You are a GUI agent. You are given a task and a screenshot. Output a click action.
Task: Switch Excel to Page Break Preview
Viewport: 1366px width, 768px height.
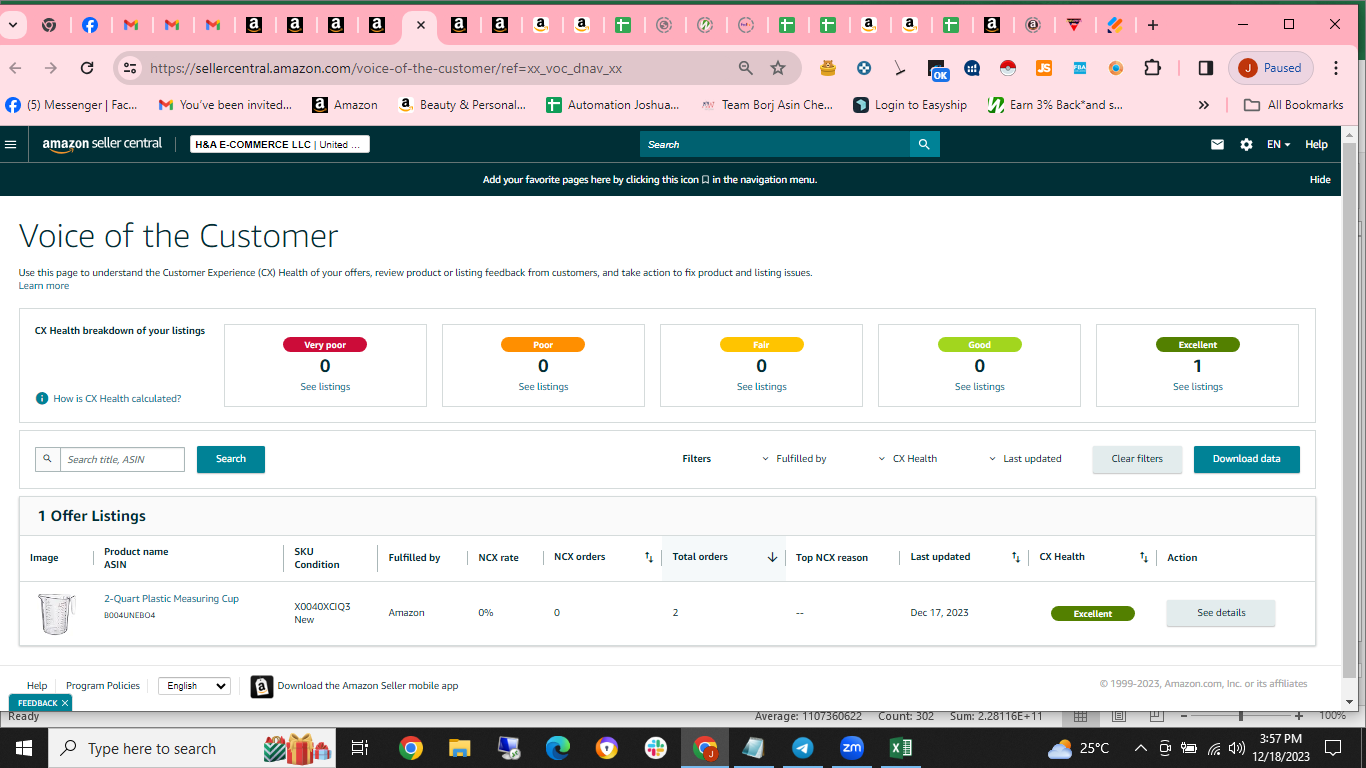(1157, 716)
